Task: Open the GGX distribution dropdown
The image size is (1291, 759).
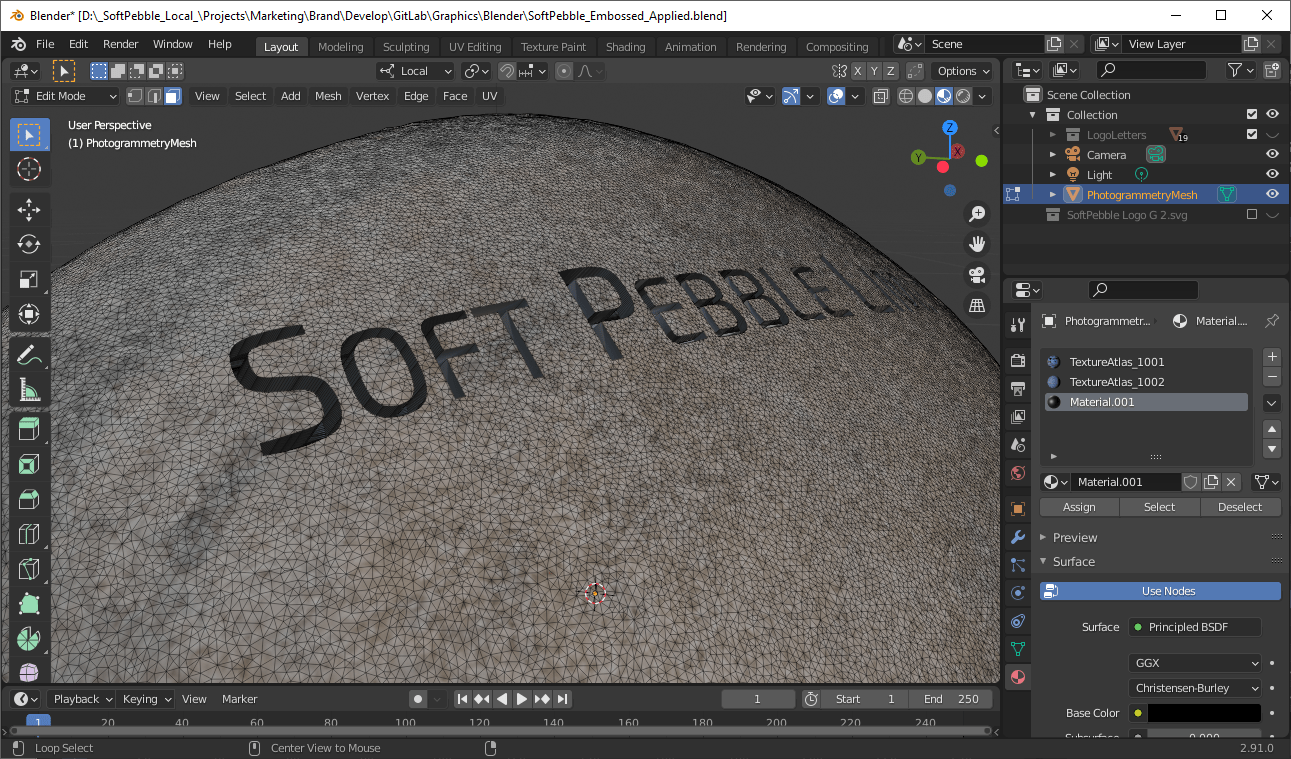Action: [x=1194, y=662]
